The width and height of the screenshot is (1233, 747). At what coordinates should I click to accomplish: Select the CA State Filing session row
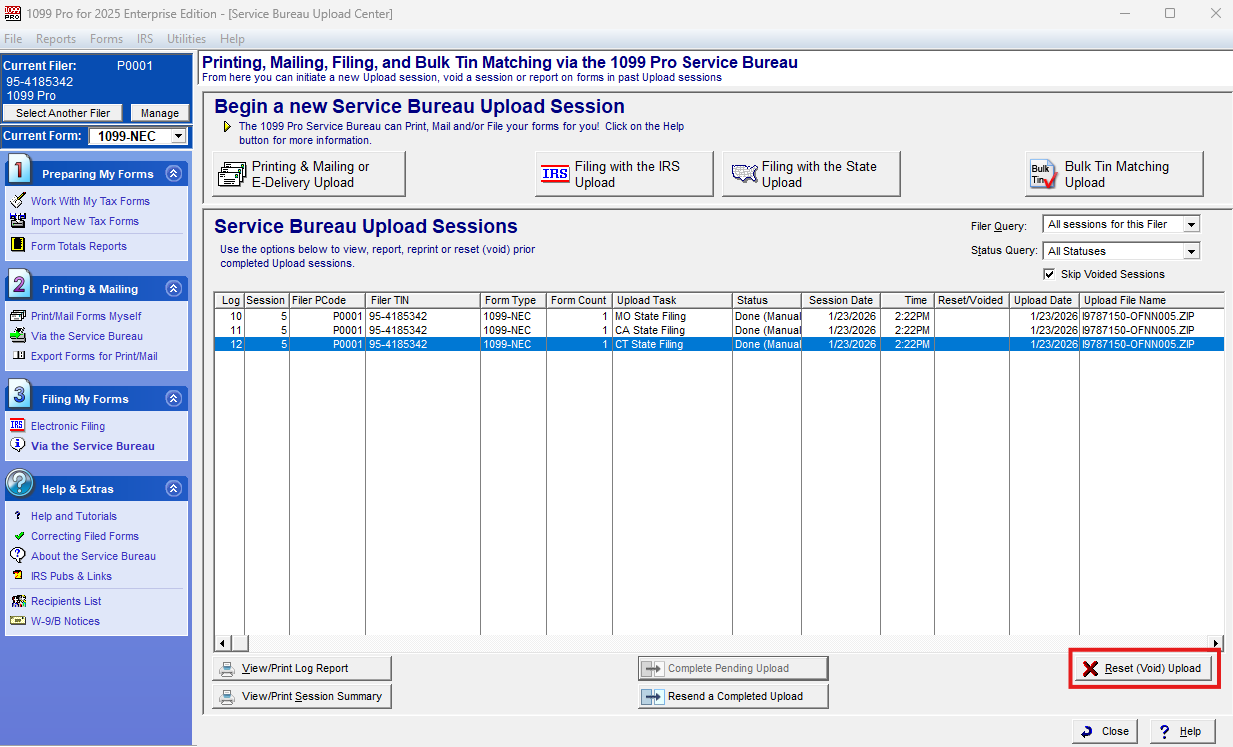coord(650,330)
